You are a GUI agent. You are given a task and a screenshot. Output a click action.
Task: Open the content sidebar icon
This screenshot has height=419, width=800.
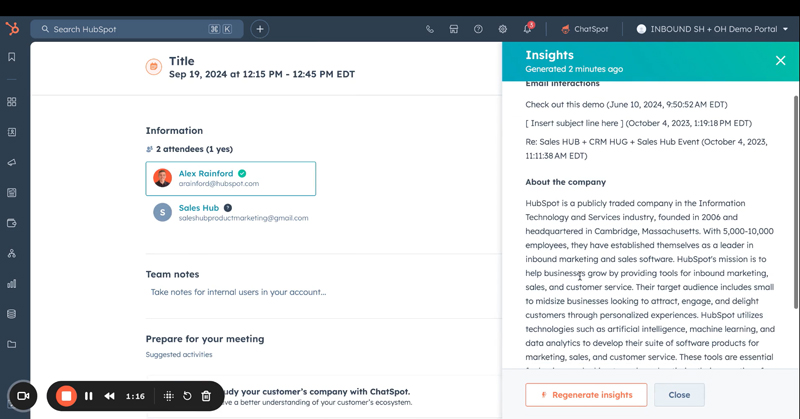(x=12, y=192)
